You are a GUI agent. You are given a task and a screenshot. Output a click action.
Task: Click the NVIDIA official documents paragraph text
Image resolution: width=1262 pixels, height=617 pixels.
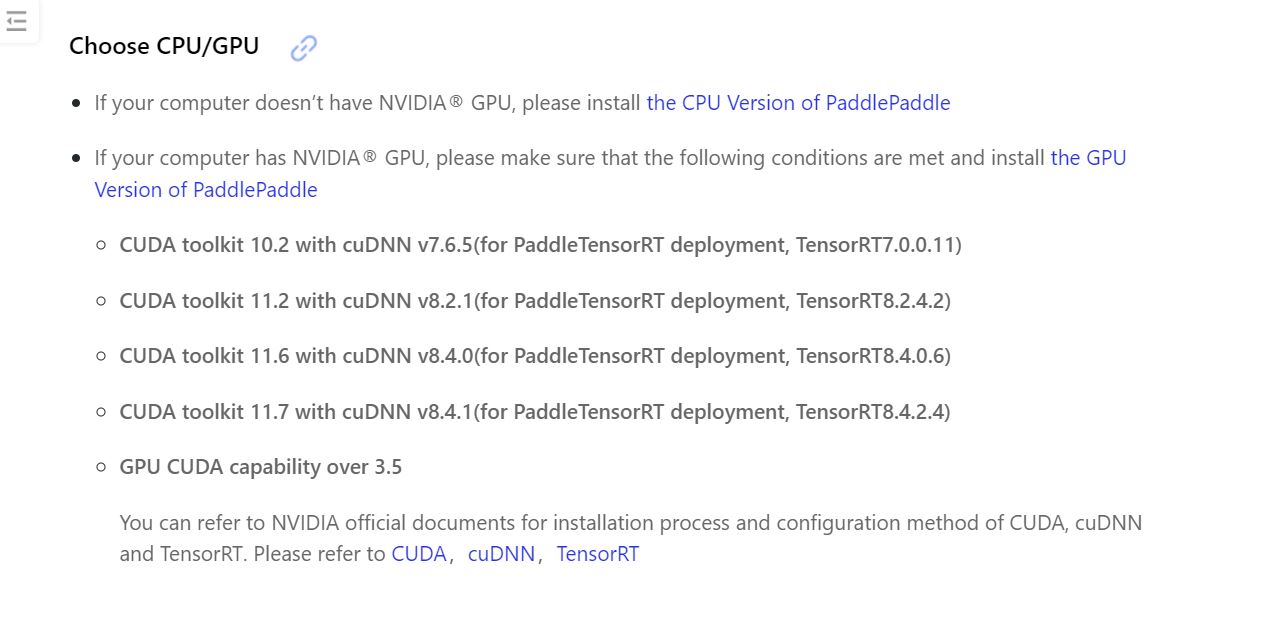tap(630, 538)
